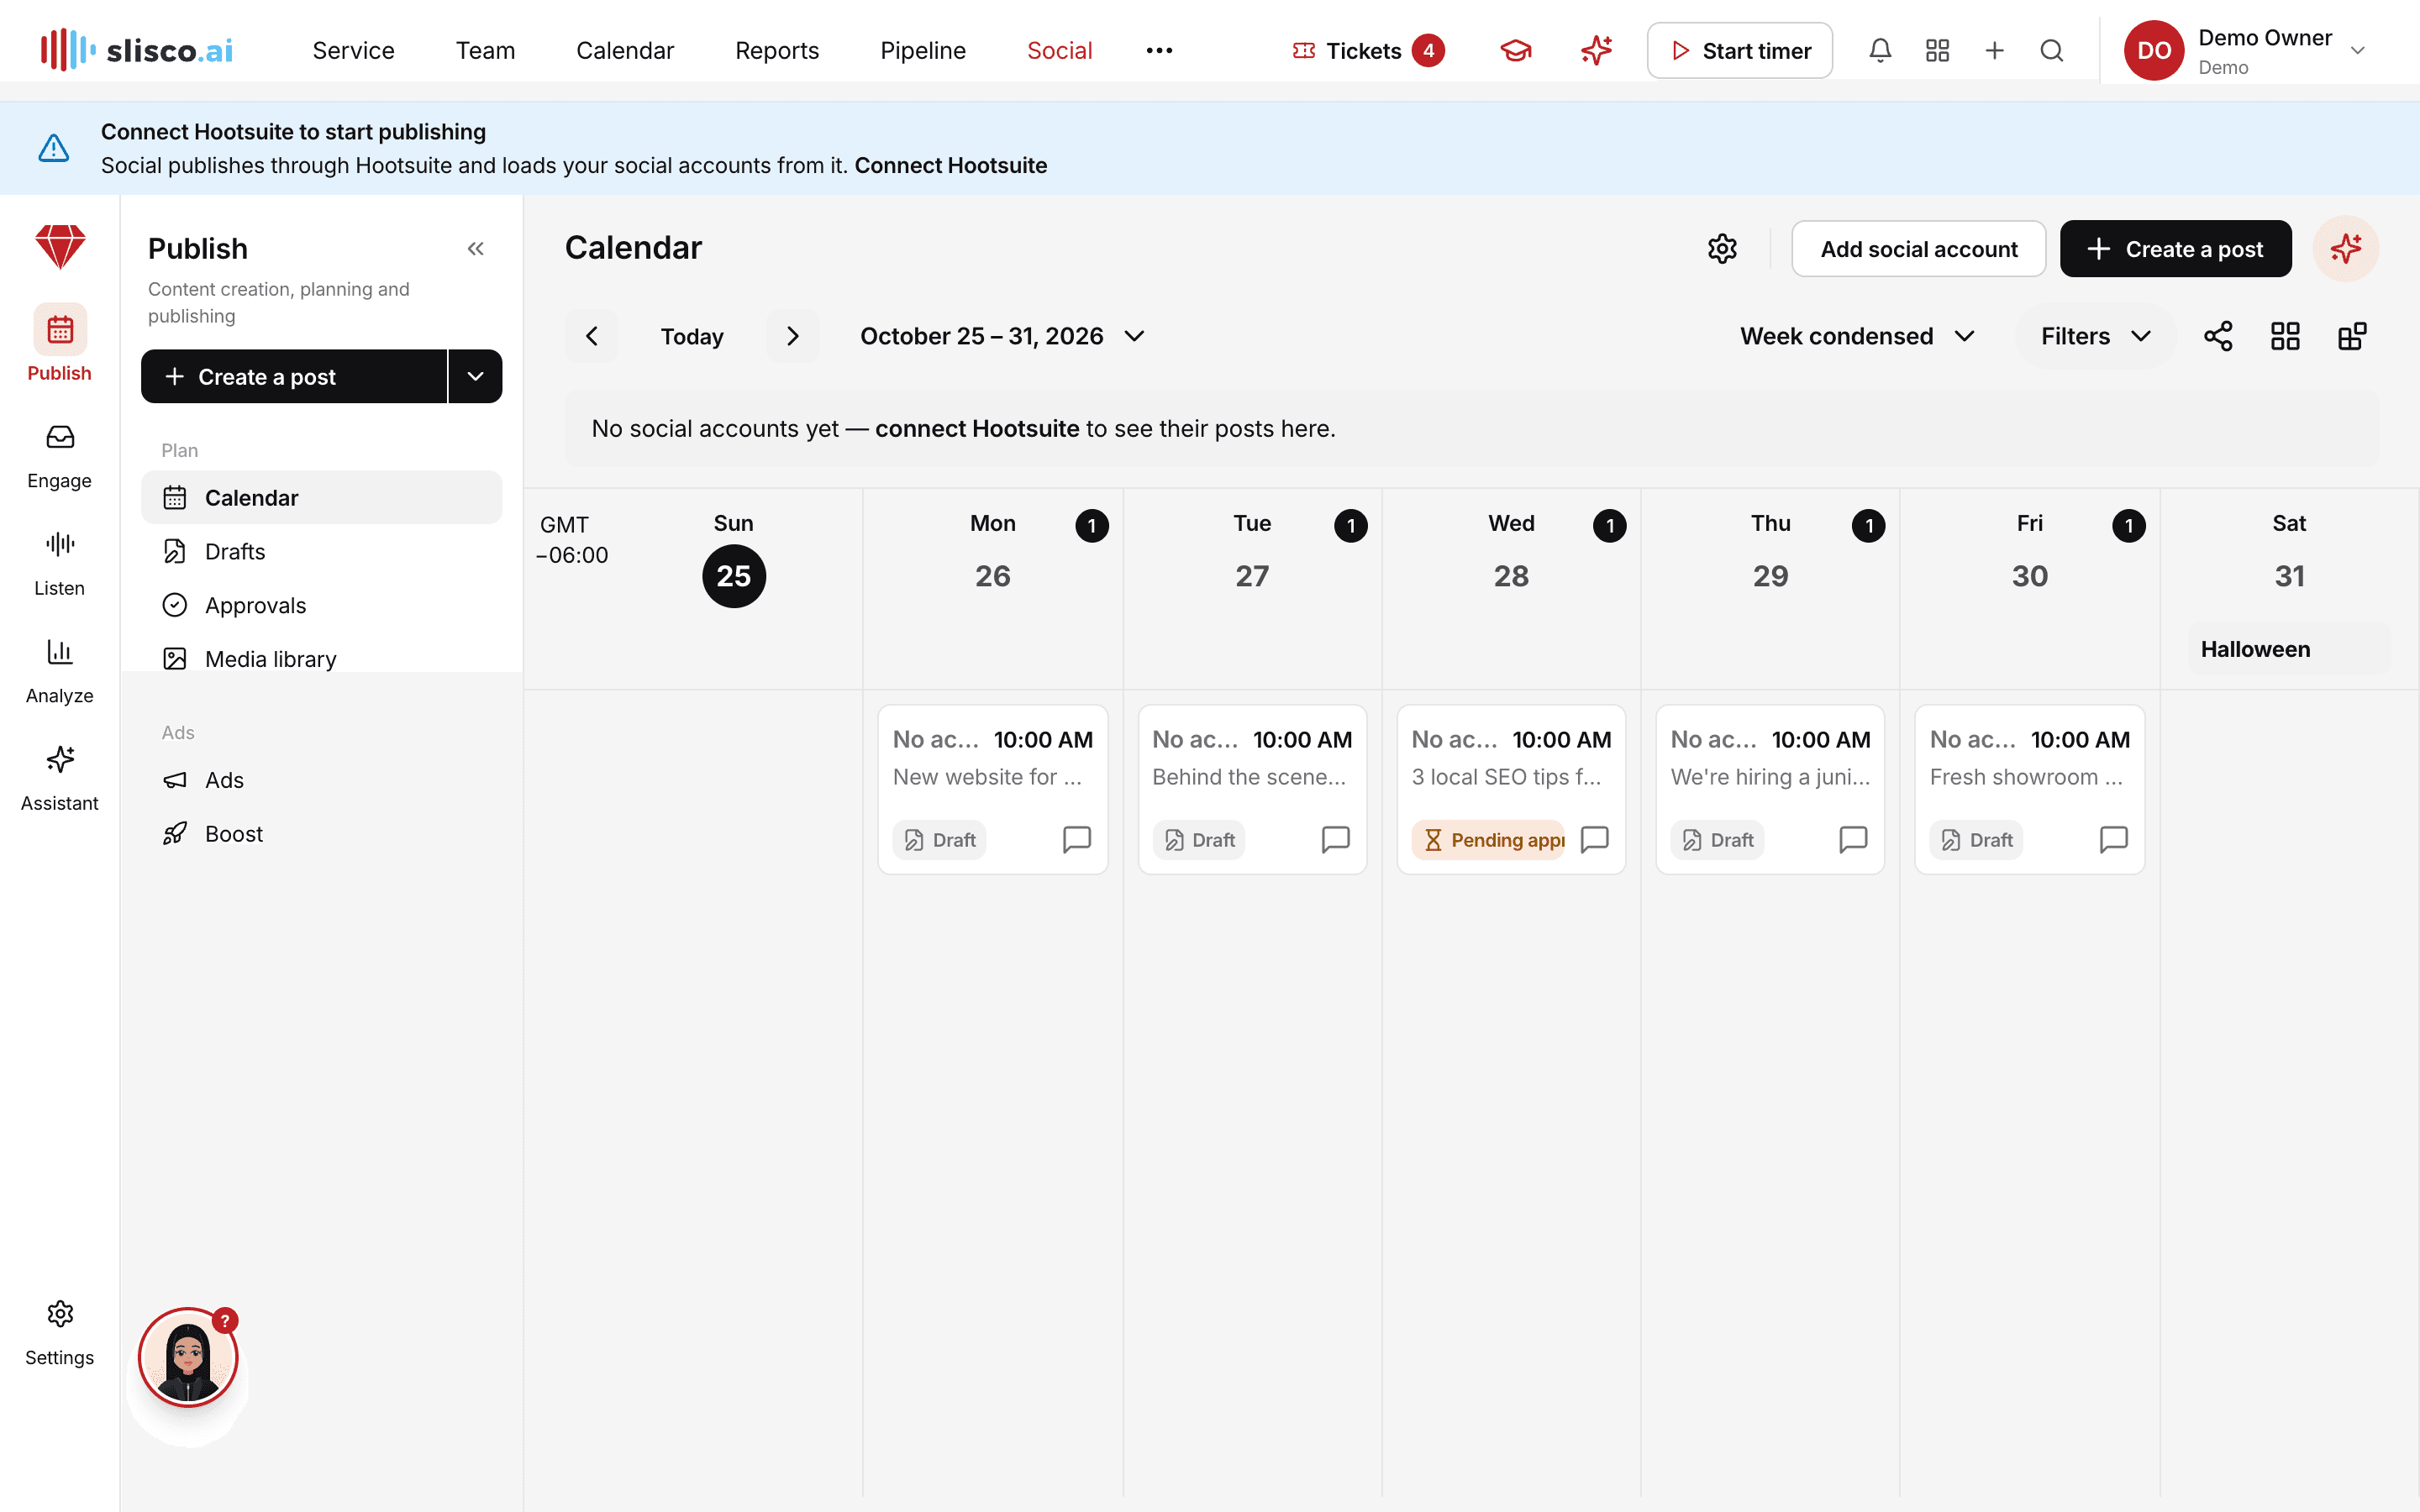Collapse the Publish side panel
Viewport: 2420px width, 1512px height.
[x=475, y=249]
